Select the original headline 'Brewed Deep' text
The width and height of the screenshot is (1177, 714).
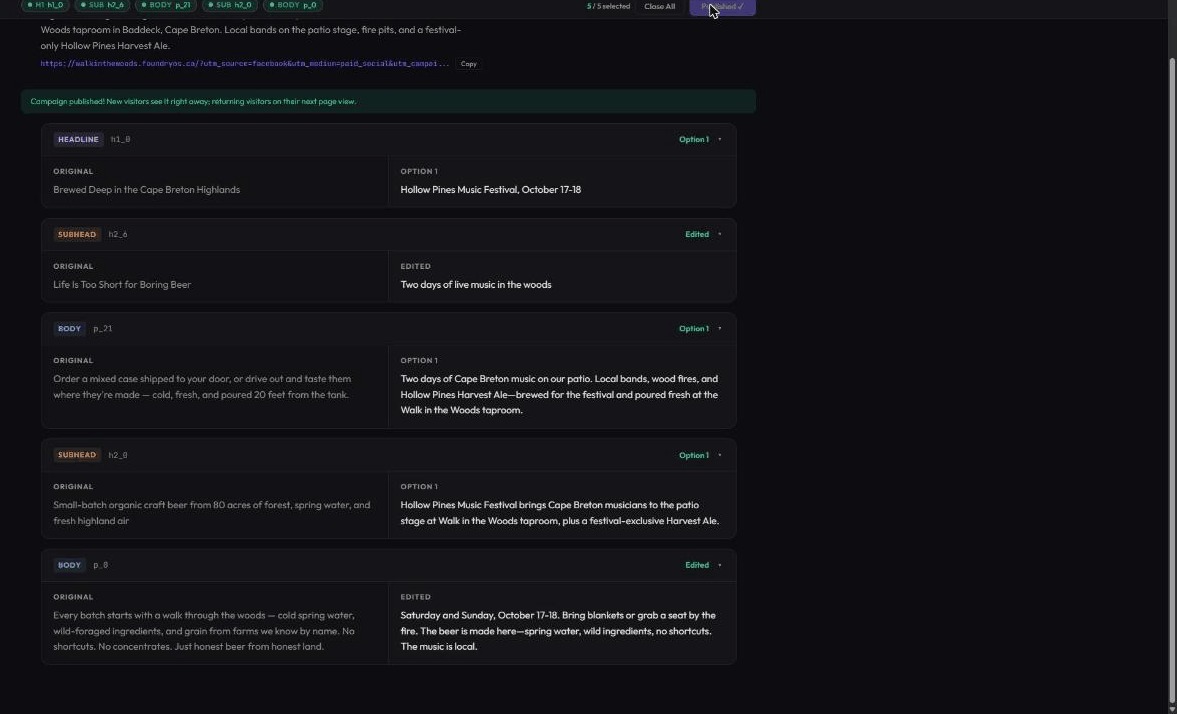[146, 190]
